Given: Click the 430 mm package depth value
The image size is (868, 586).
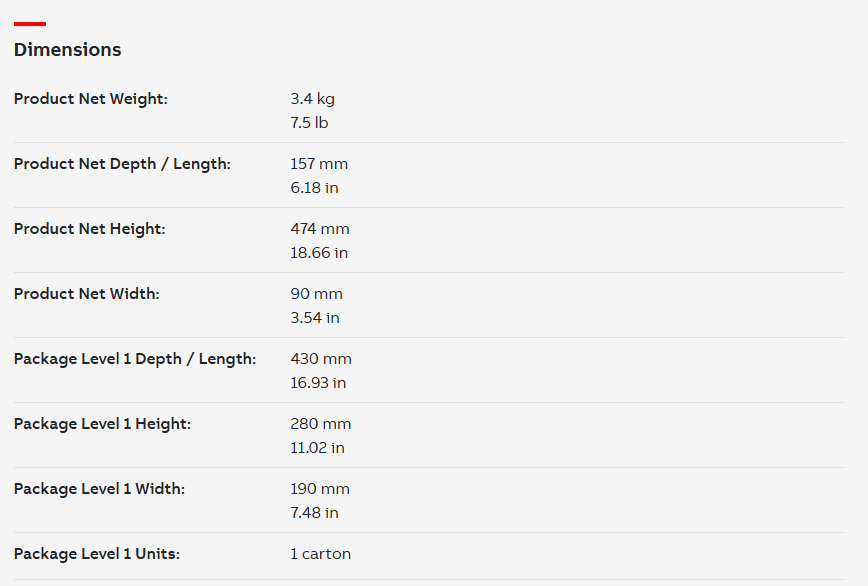Looking at the screenshot, I should point(321,359).
